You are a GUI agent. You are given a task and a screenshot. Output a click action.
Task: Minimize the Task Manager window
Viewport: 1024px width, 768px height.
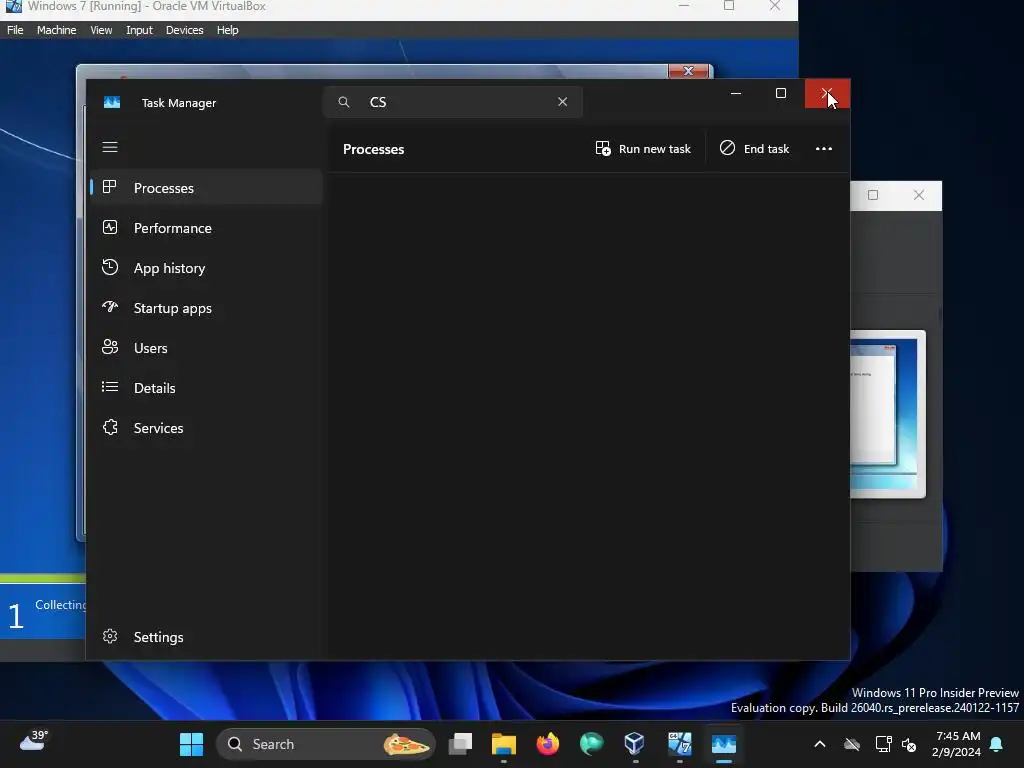click(x=736, y=93)
